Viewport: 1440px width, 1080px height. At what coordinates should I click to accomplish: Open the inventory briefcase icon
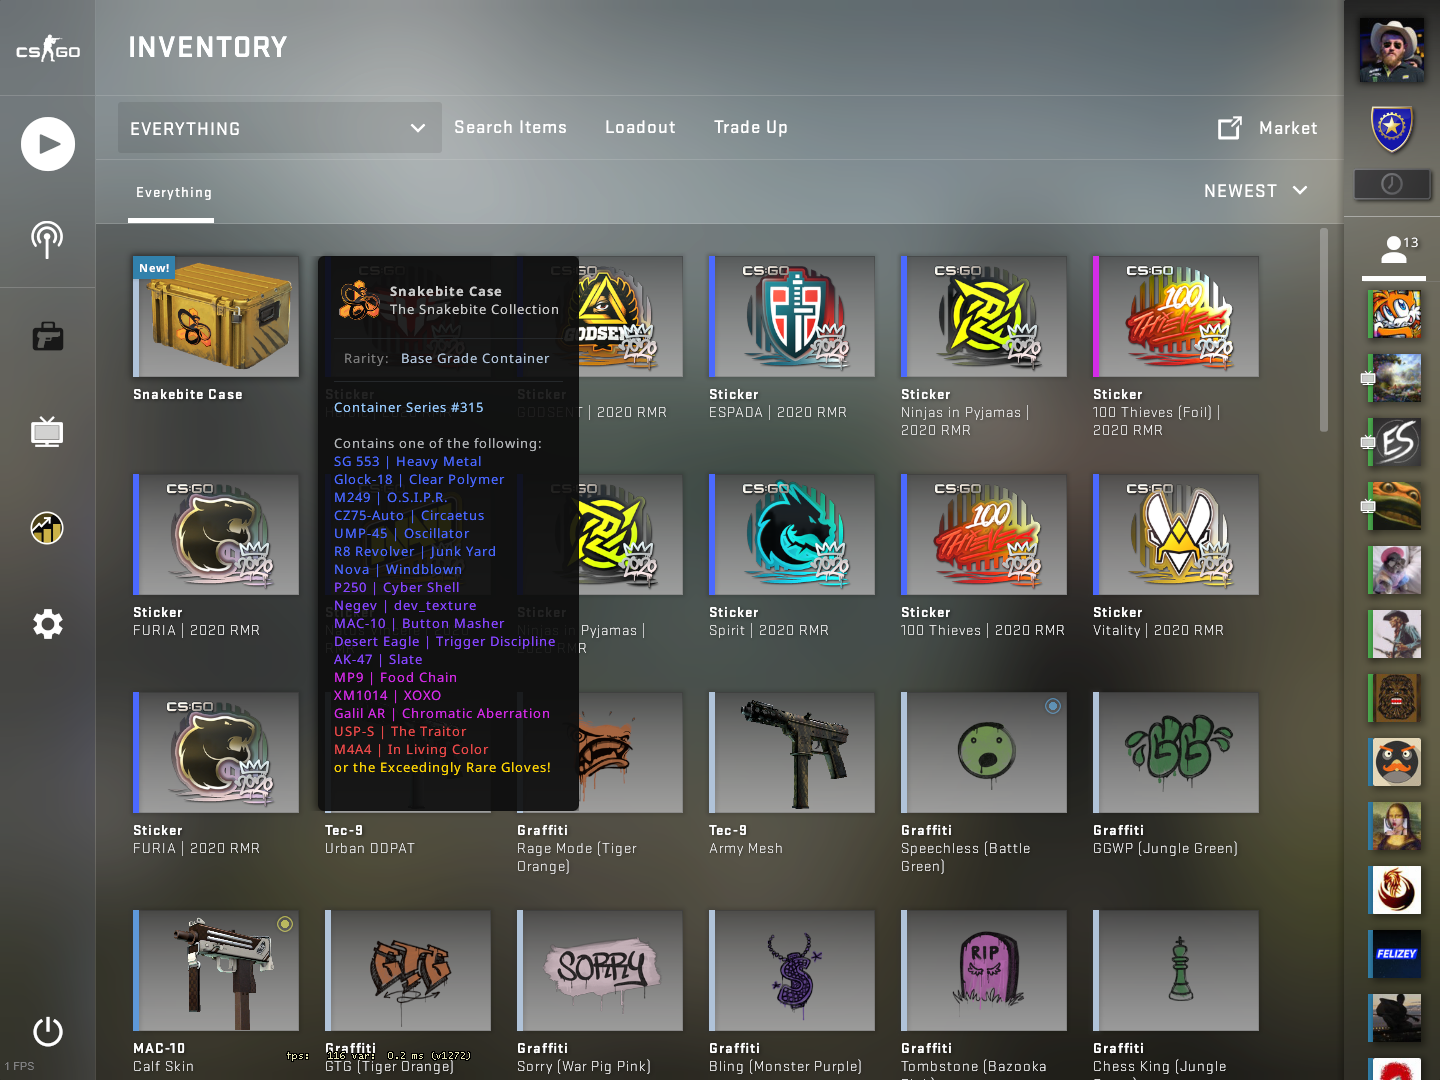[x=47, y=336]
